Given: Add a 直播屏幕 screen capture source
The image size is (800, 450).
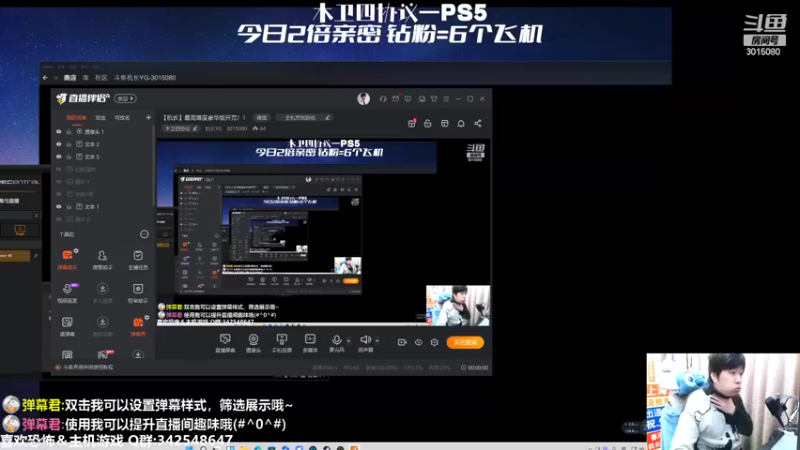Looking at the screenshot, I should 225,343.
